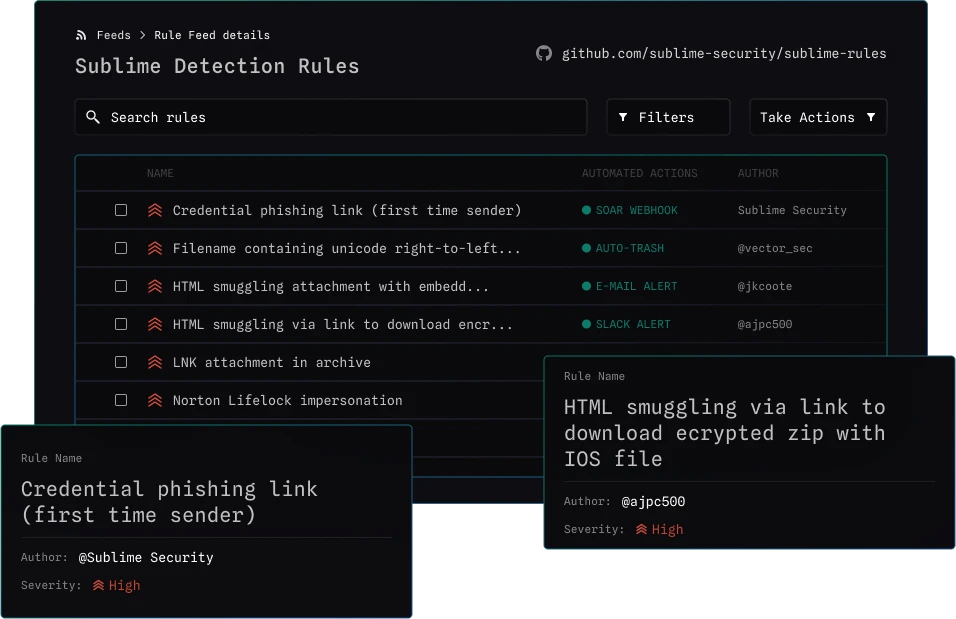
Task: Click severity icon on Credential phishing link row
Action: click(x=155, y=210)
